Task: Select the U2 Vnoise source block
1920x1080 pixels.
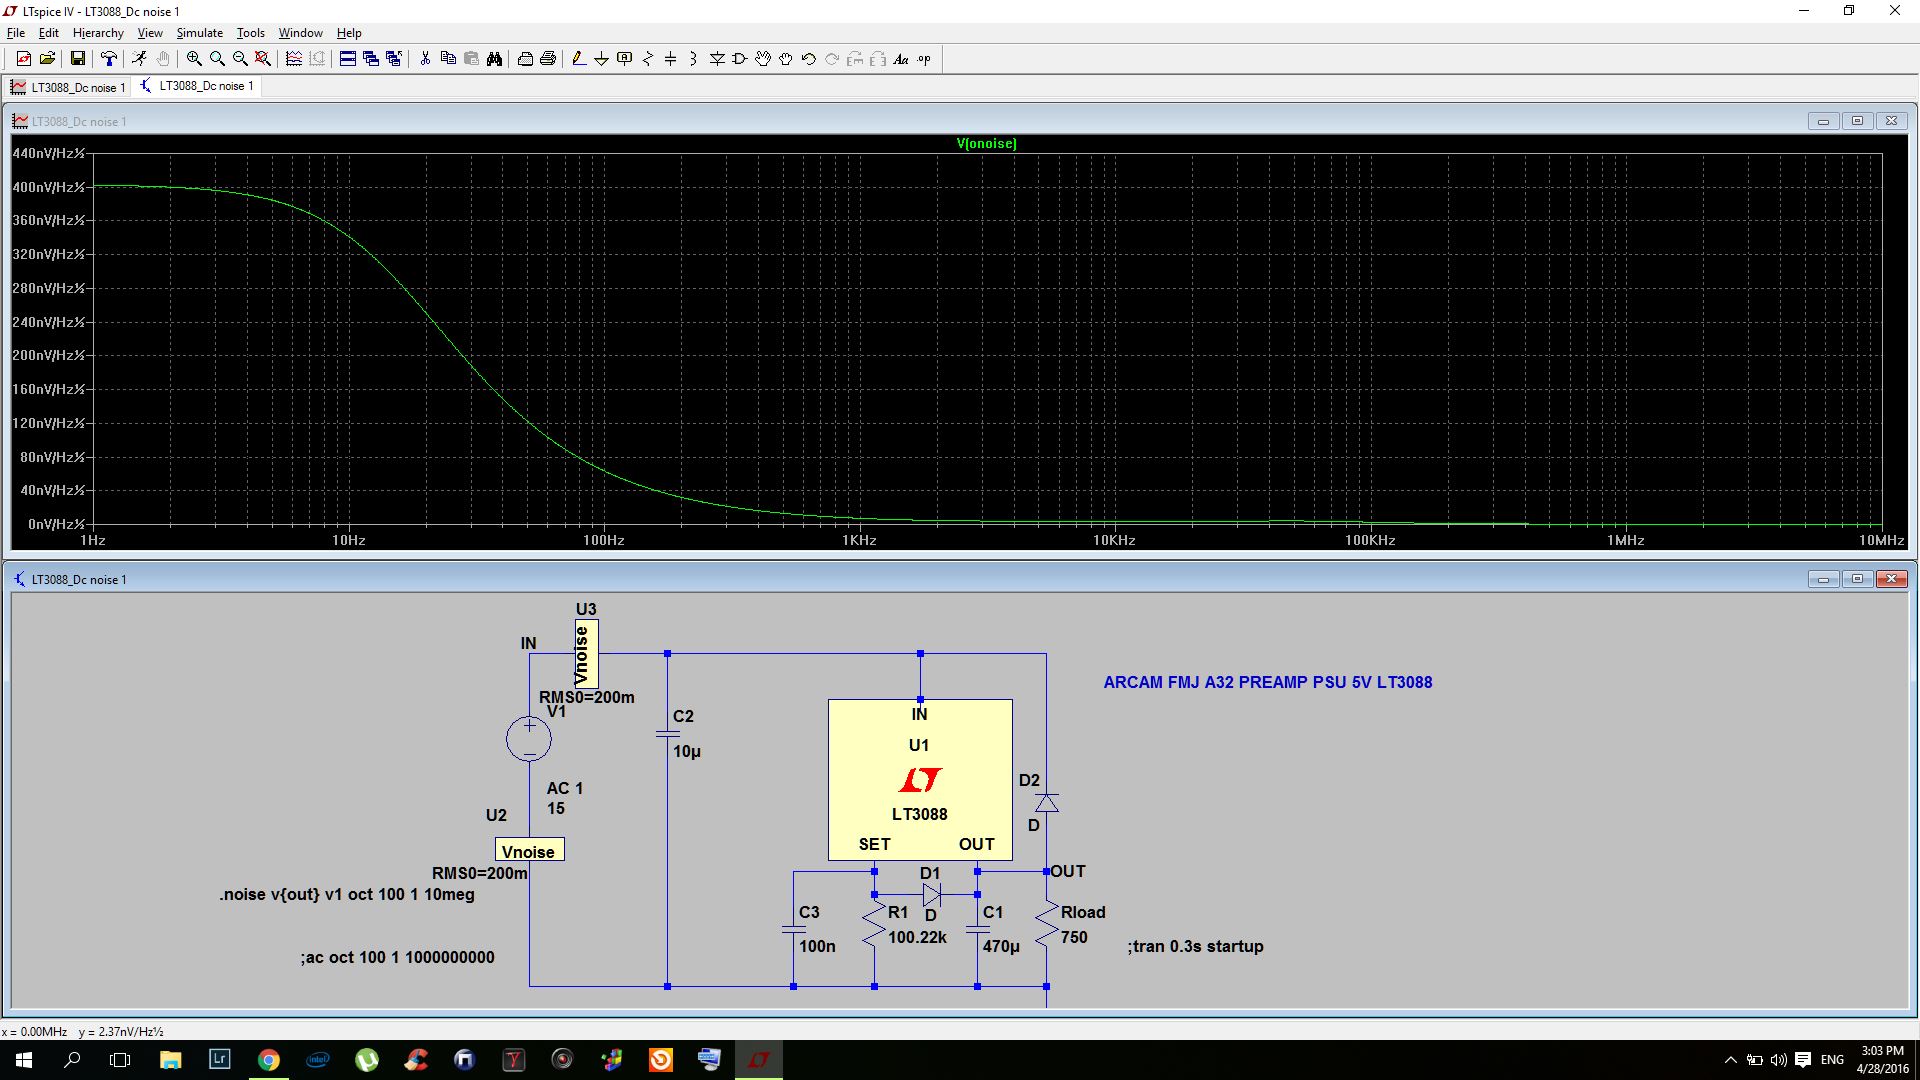Action: pyautogui.click(x=529, y=850)
